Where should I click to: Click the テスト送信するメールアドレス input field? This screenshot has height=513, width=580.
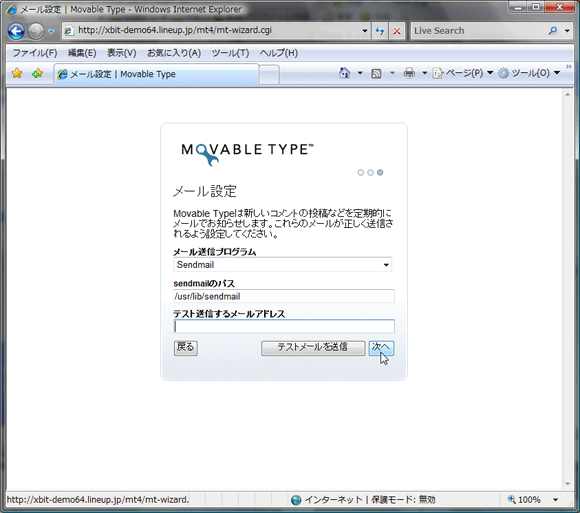click(x=284, y=326)
